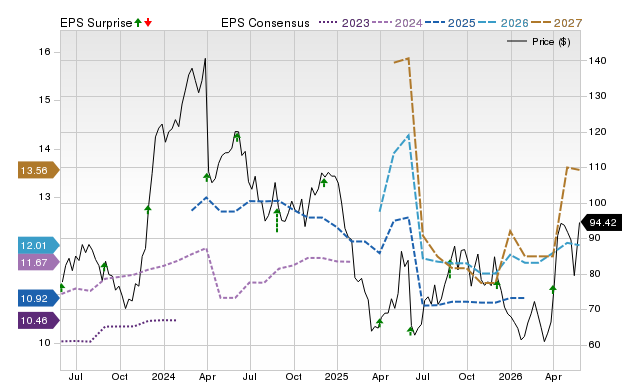This screenshot has height=382, width=640.
Task: Click the red down arrow in legend
Action: pyautogui.click(x=148, y=22)
